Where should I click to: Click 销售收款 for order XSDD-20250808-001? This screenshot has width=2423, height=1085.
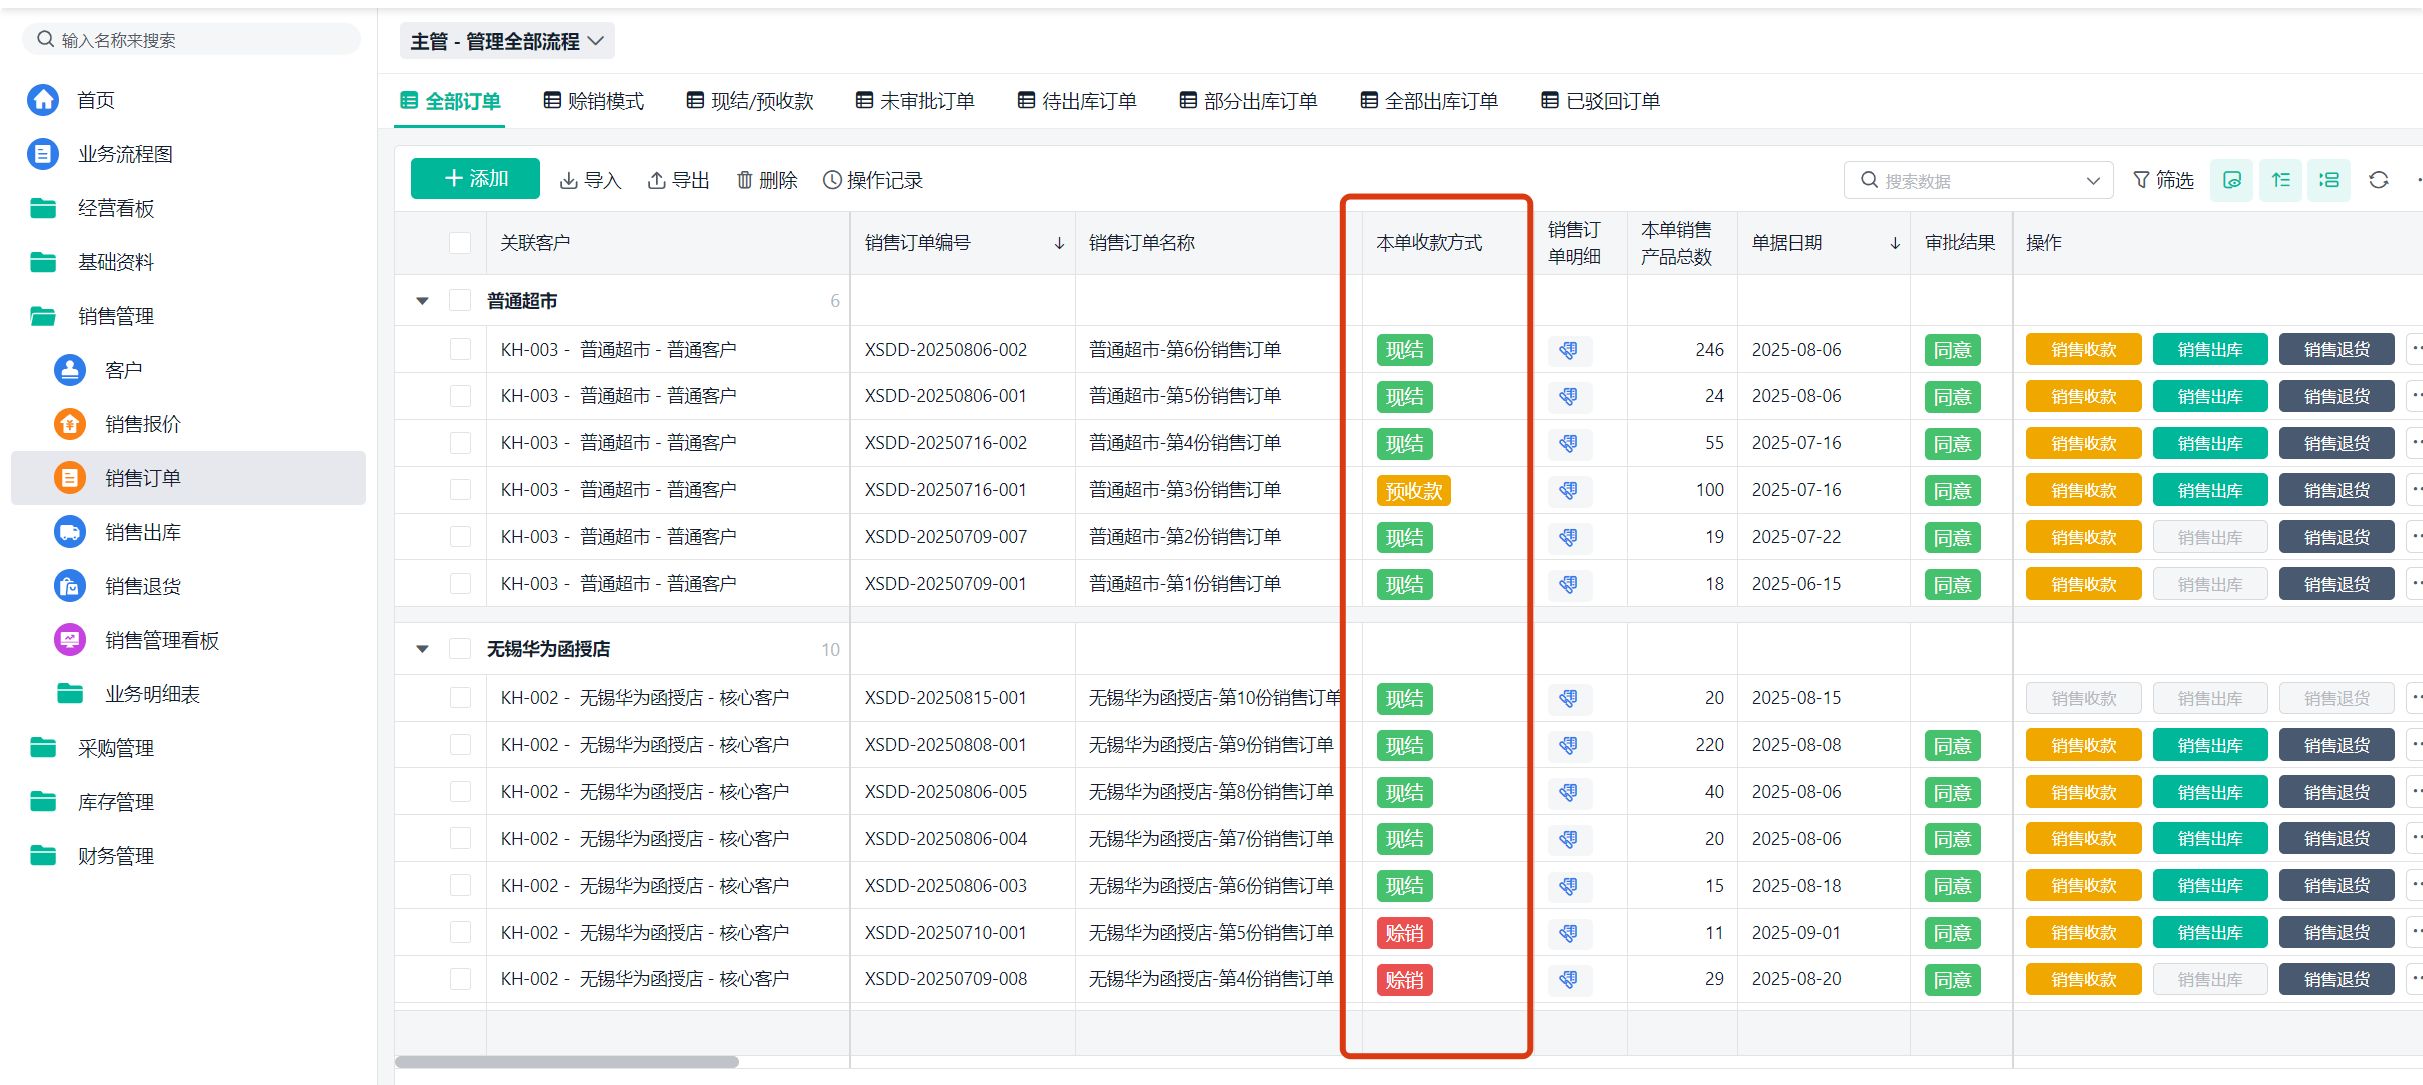point(2083,746)
